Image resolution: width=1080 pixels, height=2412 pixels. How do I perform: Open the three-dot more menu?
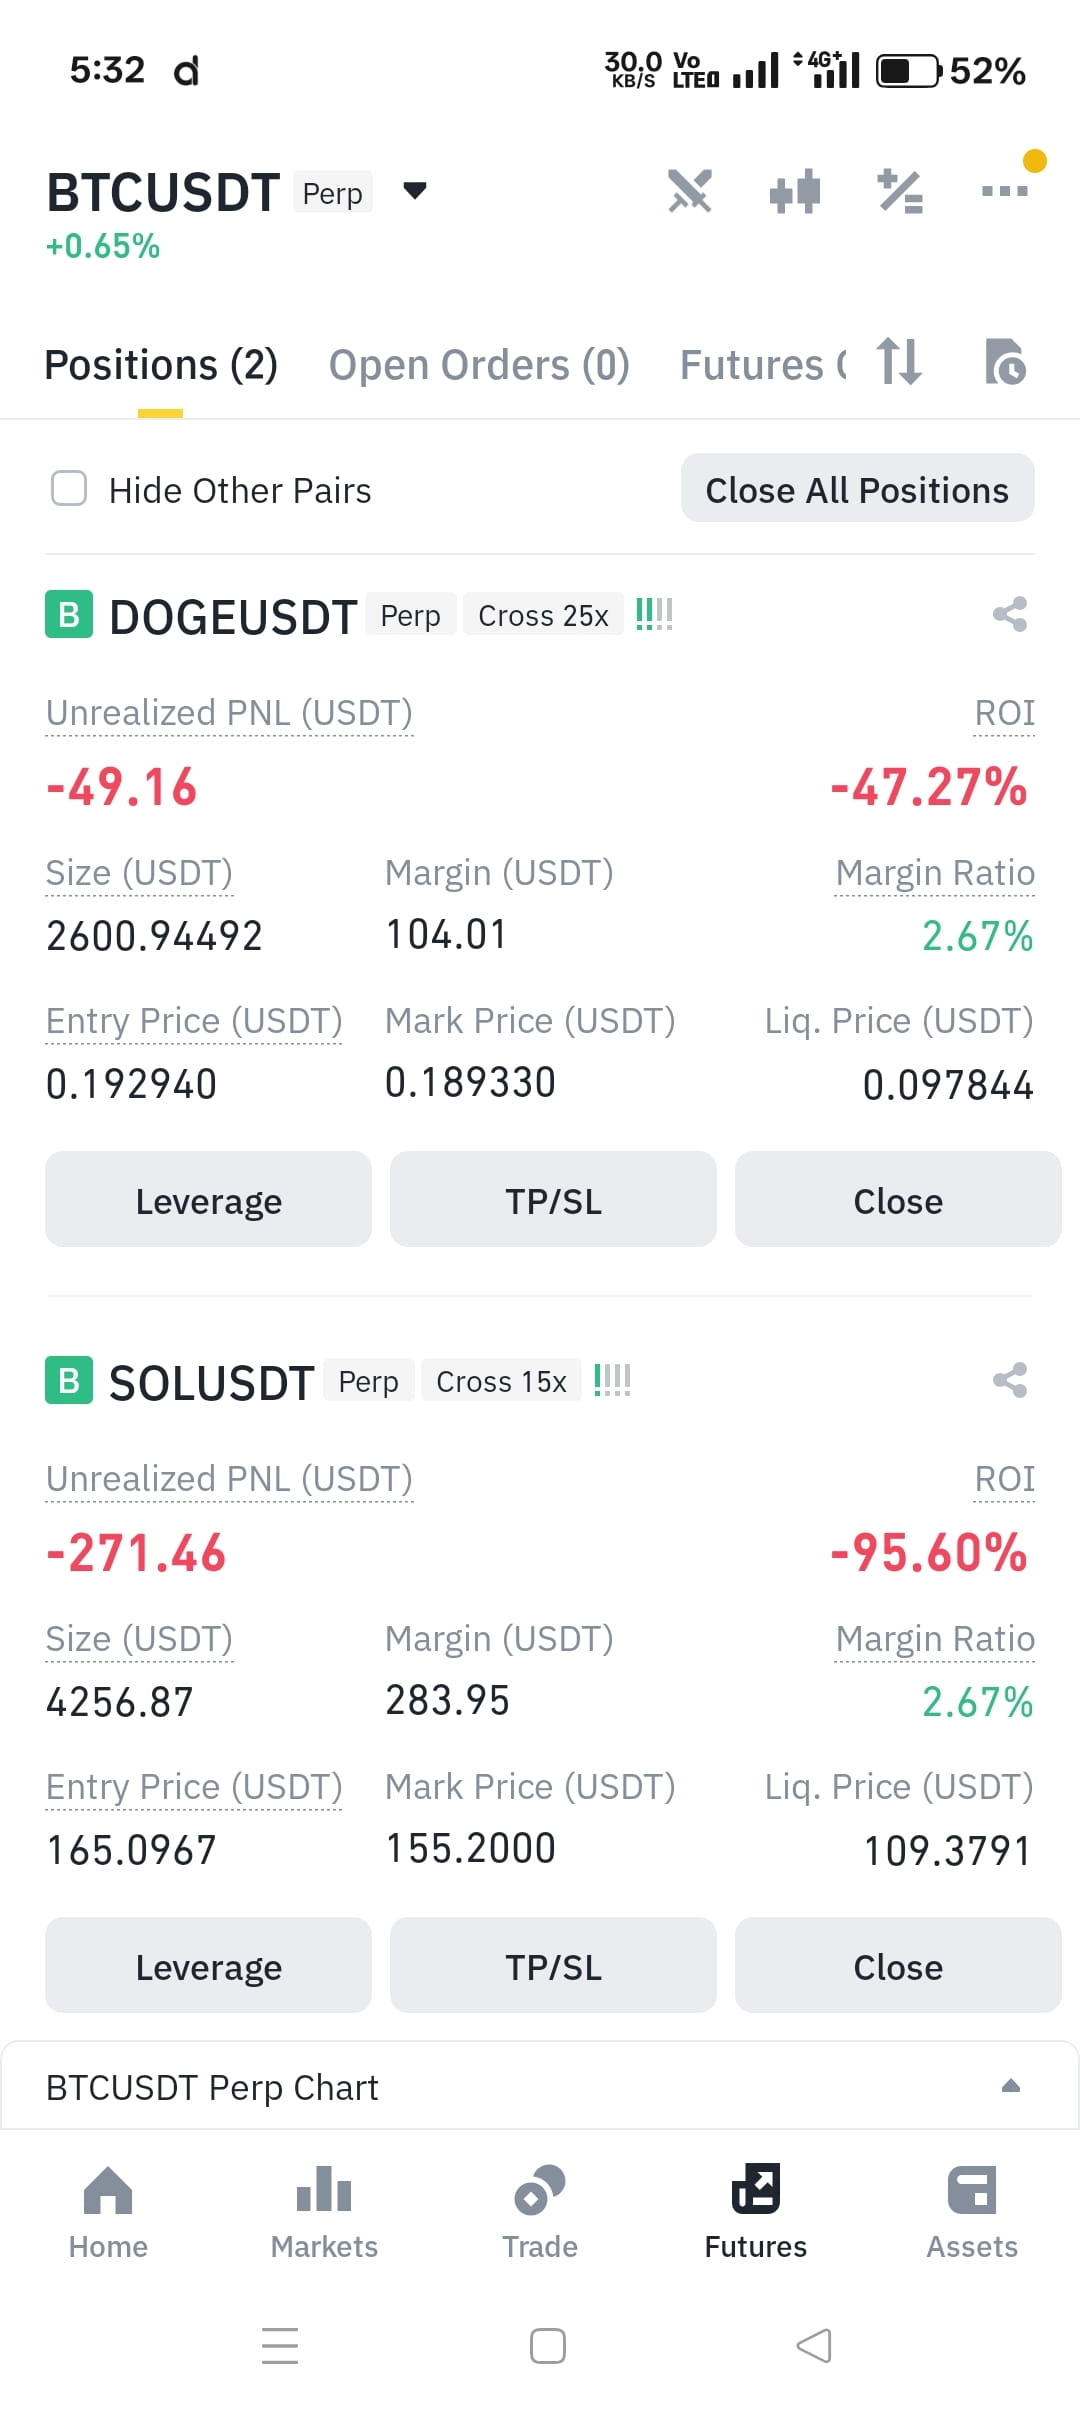1005,191
